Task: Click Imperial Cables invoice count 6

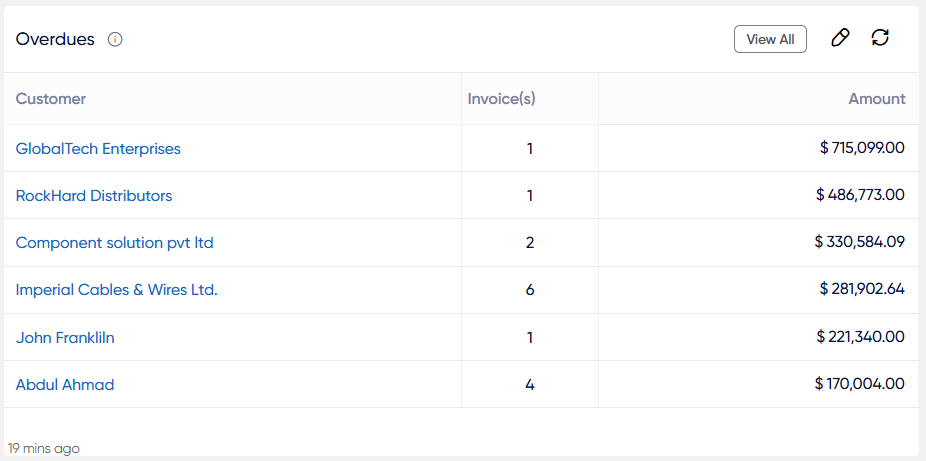Action: tap(530, 290)
